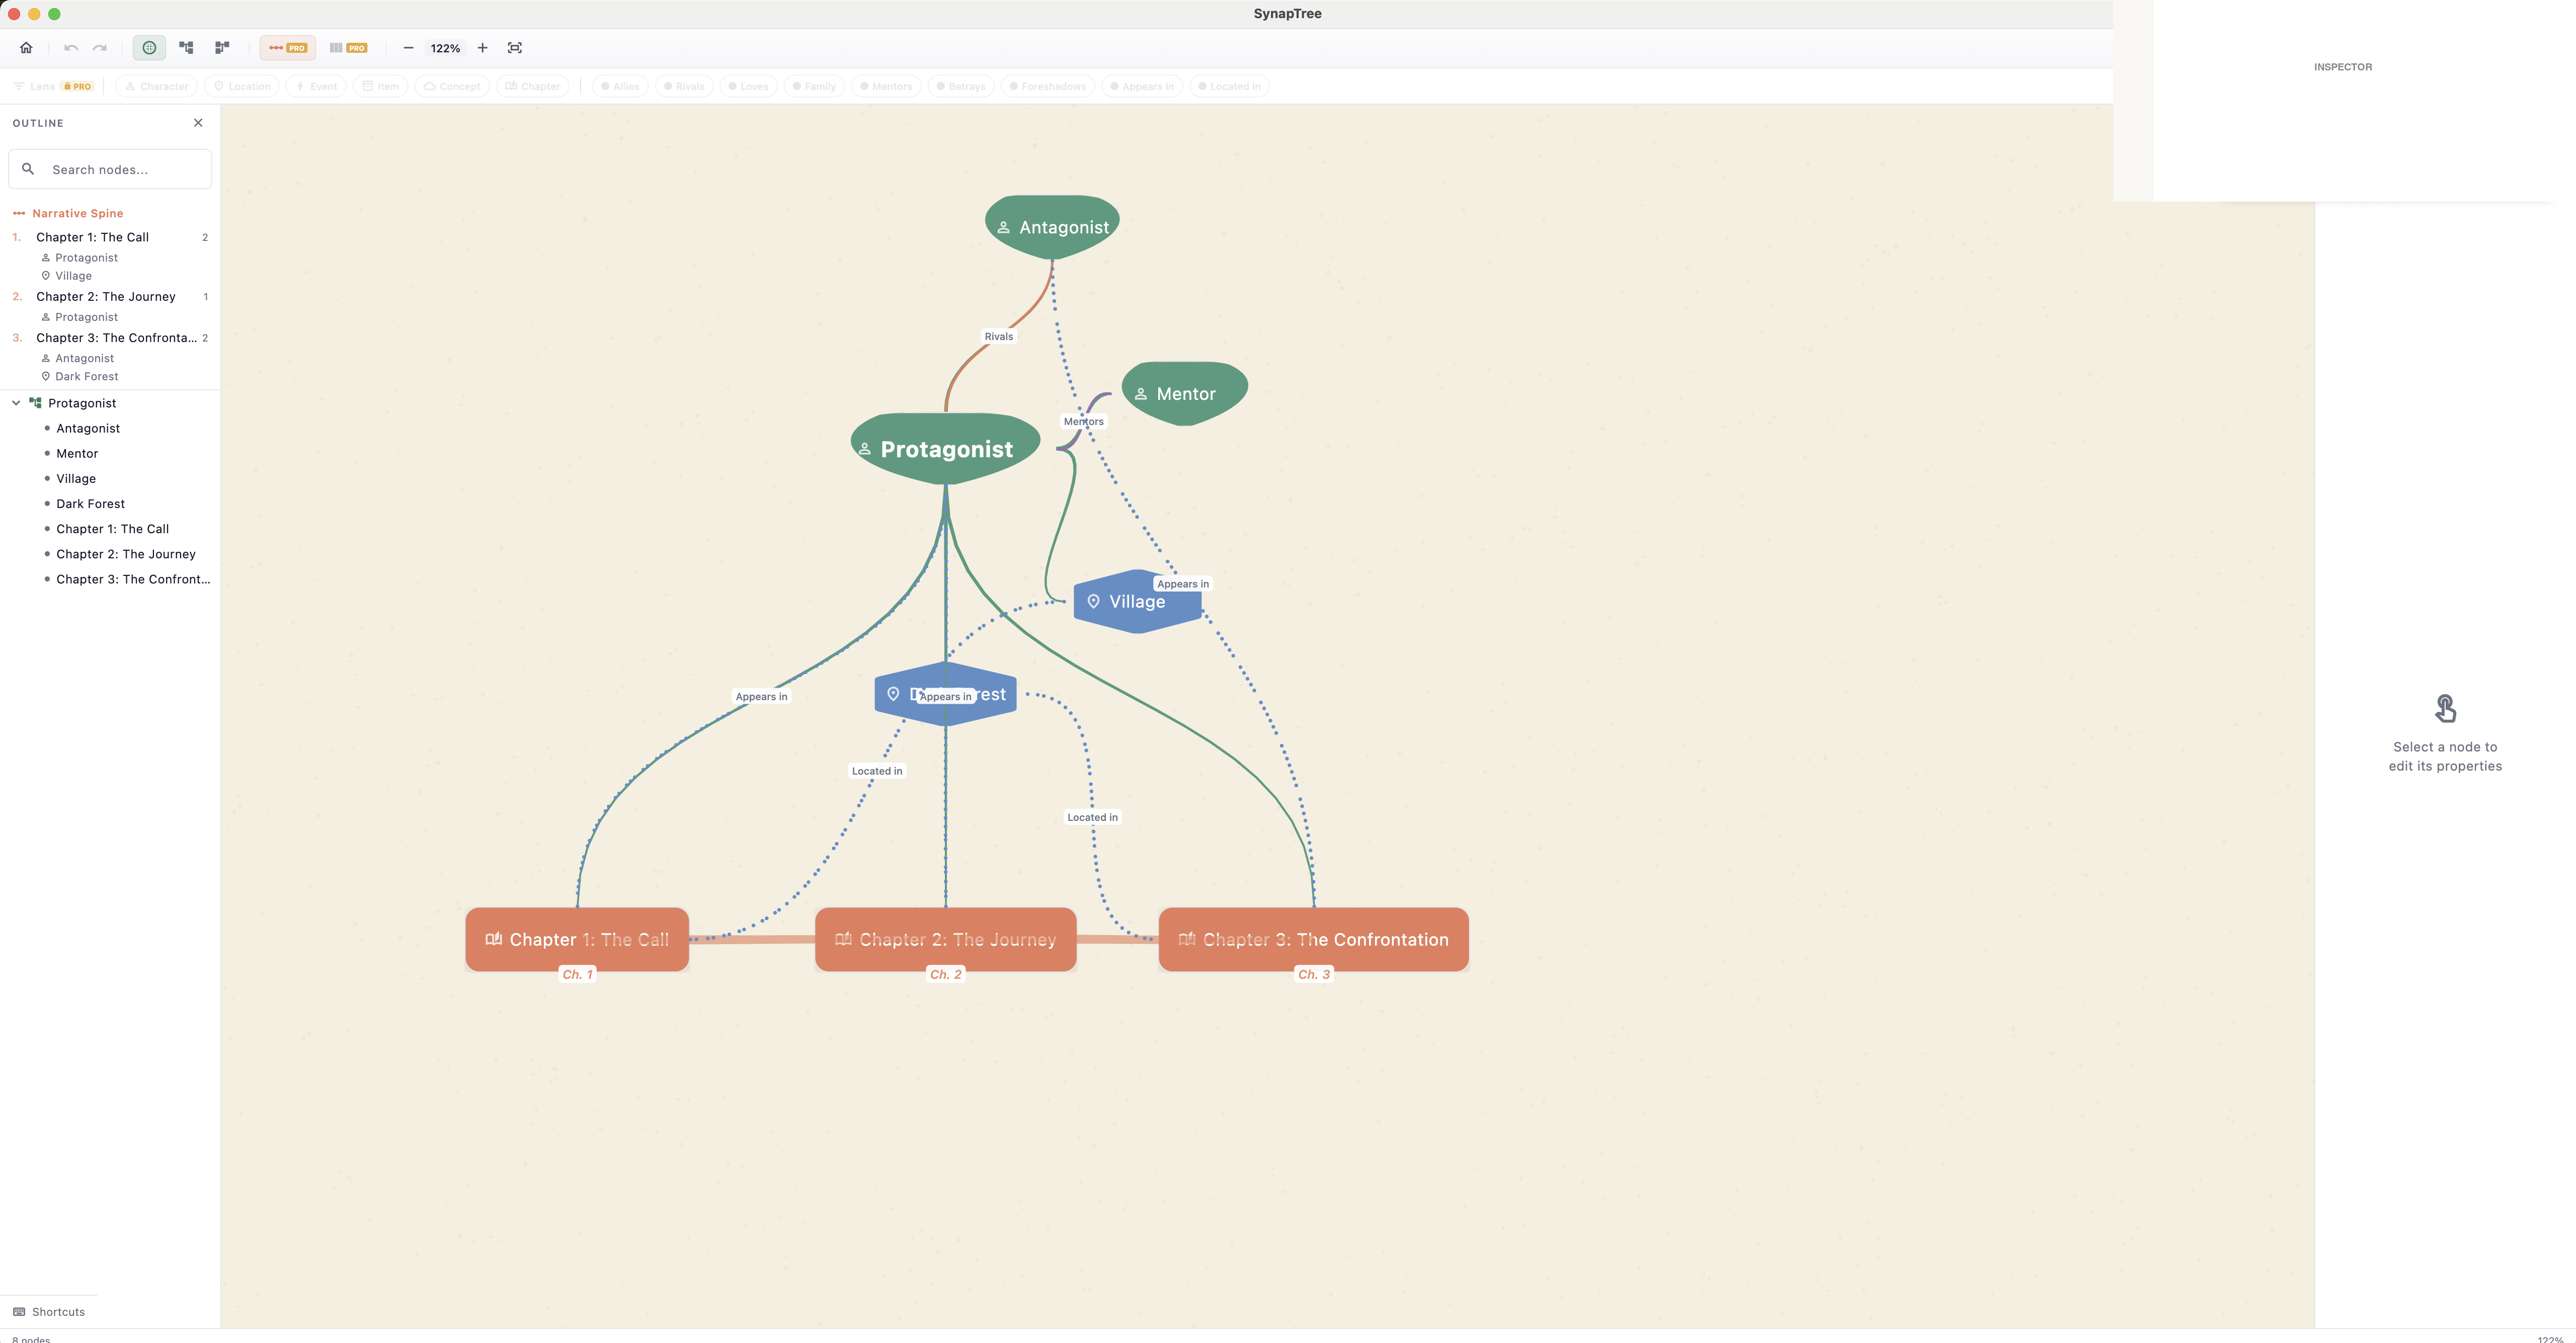Click Dark Forest under Narrative Spine
2576x1343 pixels.
click(86, 376)
